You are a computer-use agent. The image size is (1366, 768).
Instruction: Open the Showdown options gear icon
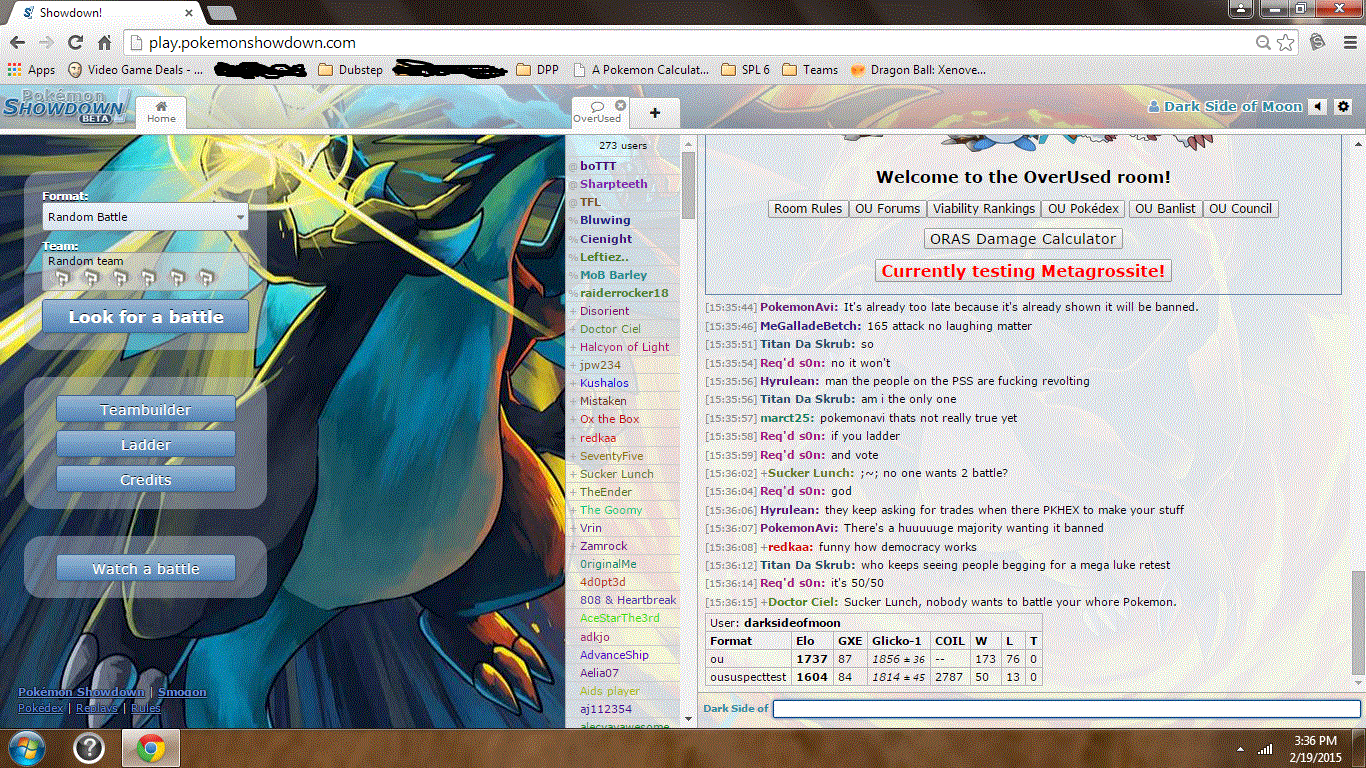(1343, 107)
